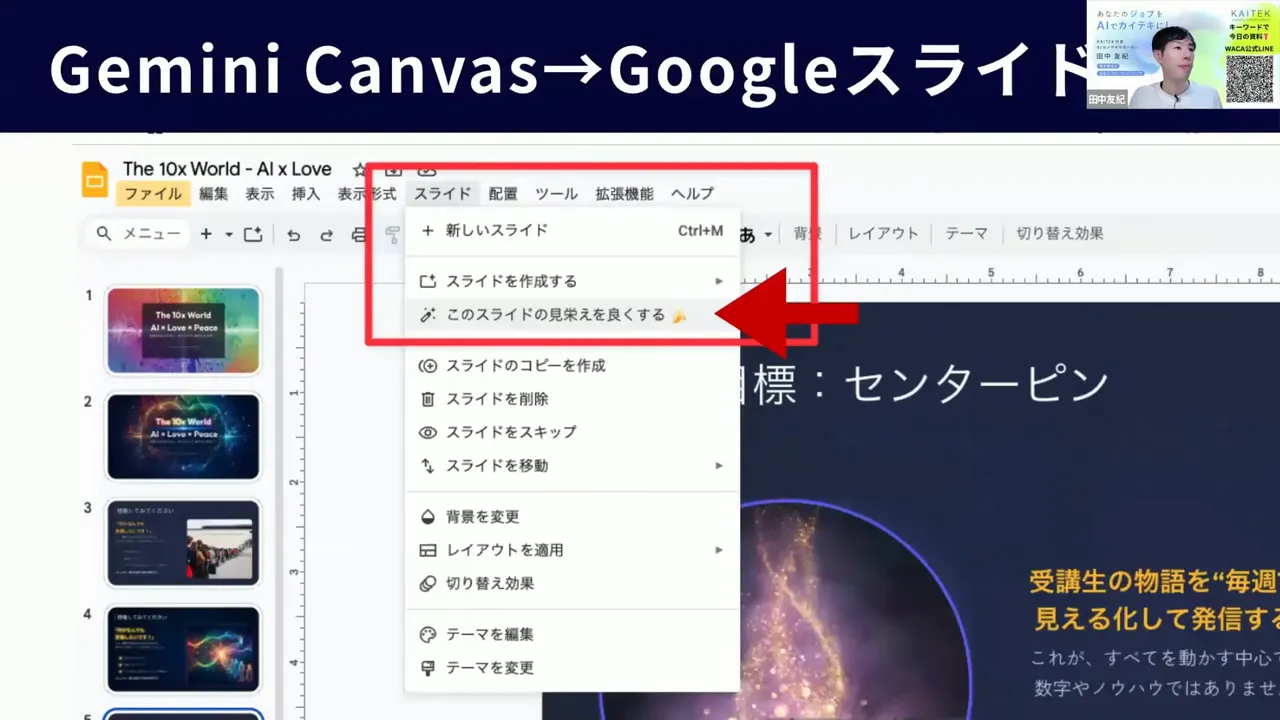
Task: Toggle star to favorite the presentation
Action: (x=359, y=170)
